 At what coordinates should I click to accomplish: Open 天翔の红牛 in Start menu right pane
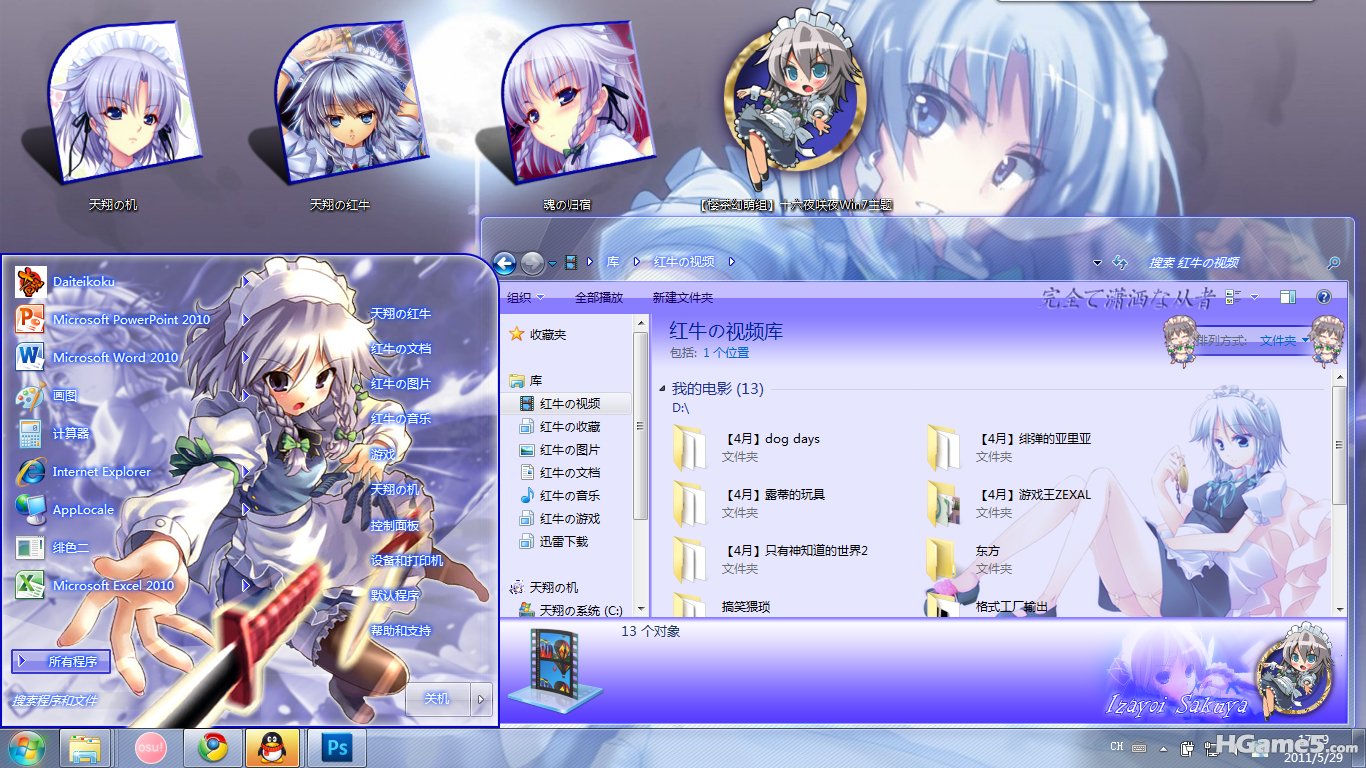coord(400,314)
